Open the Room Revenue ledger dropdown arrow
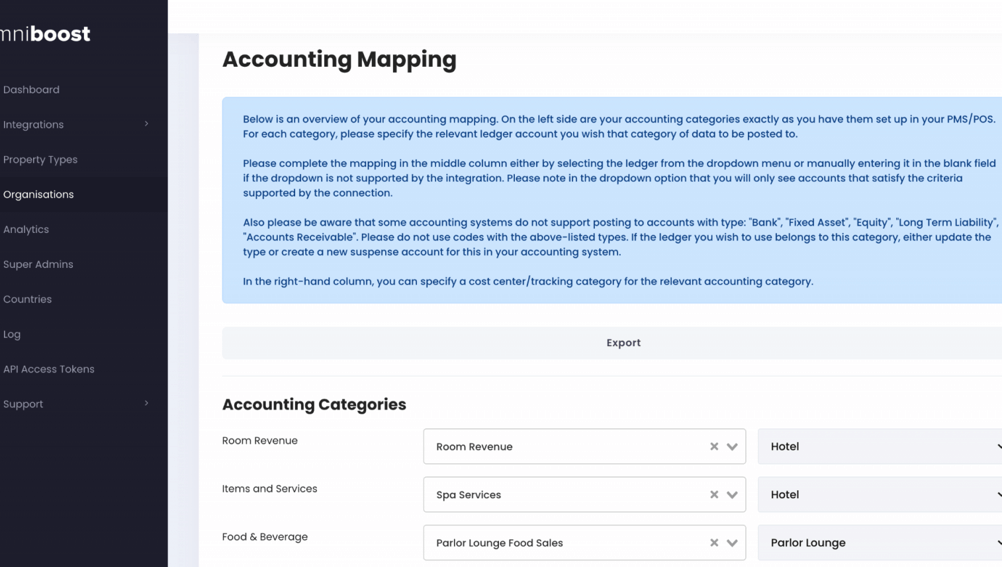Screen dimensions: 1002x567 coord(732,447)
